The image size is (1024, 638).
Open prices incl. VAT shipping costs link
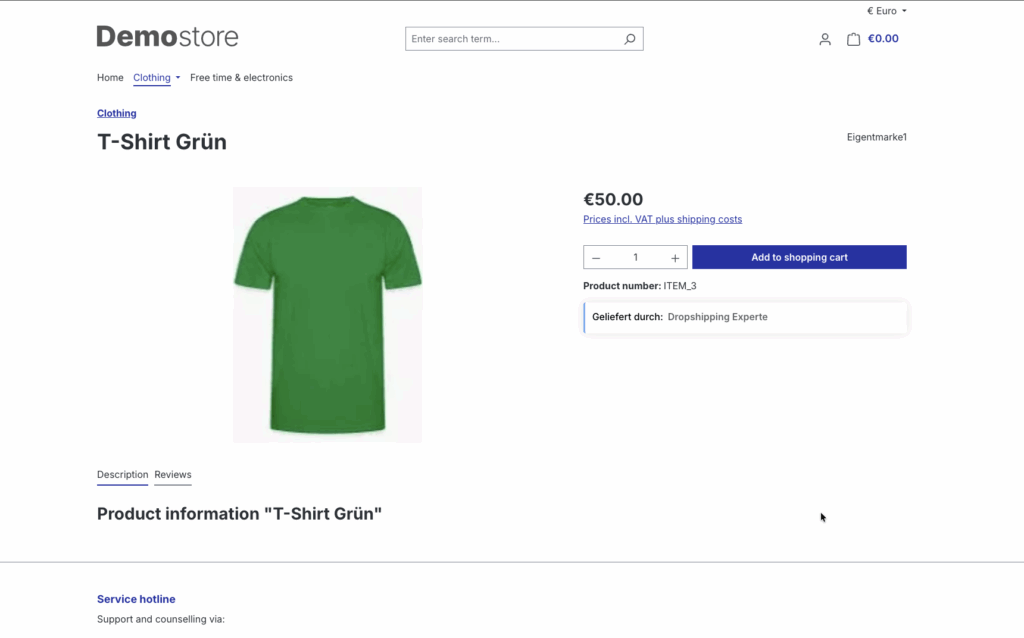tap(662, 219)
